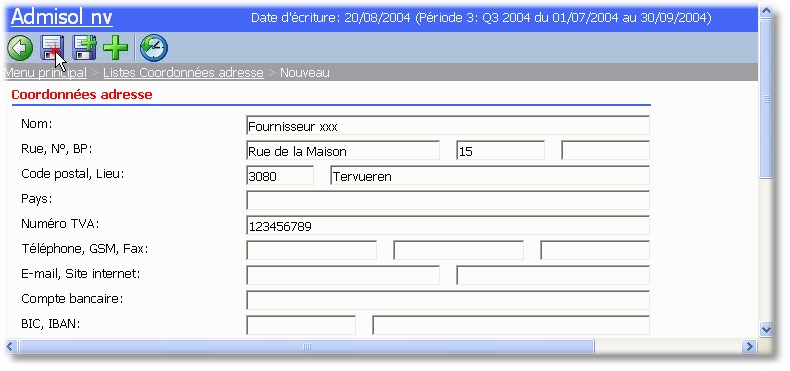Click the BIC, IBAN: label
Viewport: 790px width, 371px height.
point(50,324)
